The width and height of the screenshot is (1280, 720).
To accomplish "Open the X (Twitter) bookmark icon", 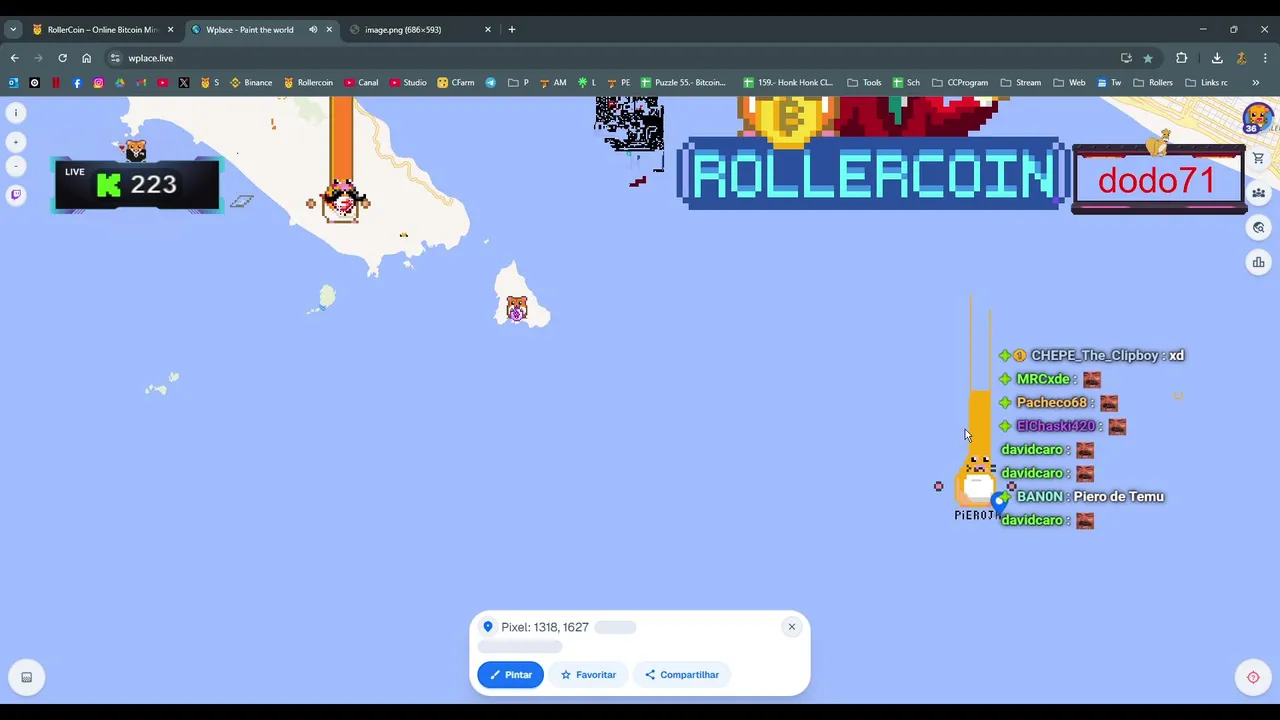I will 184,83.
